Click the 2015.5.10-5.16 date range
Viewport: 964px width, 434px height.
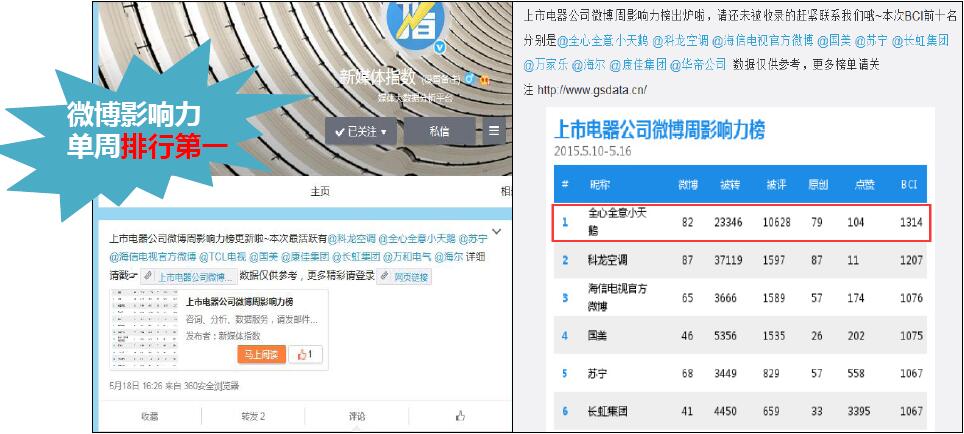pos(593,151)
